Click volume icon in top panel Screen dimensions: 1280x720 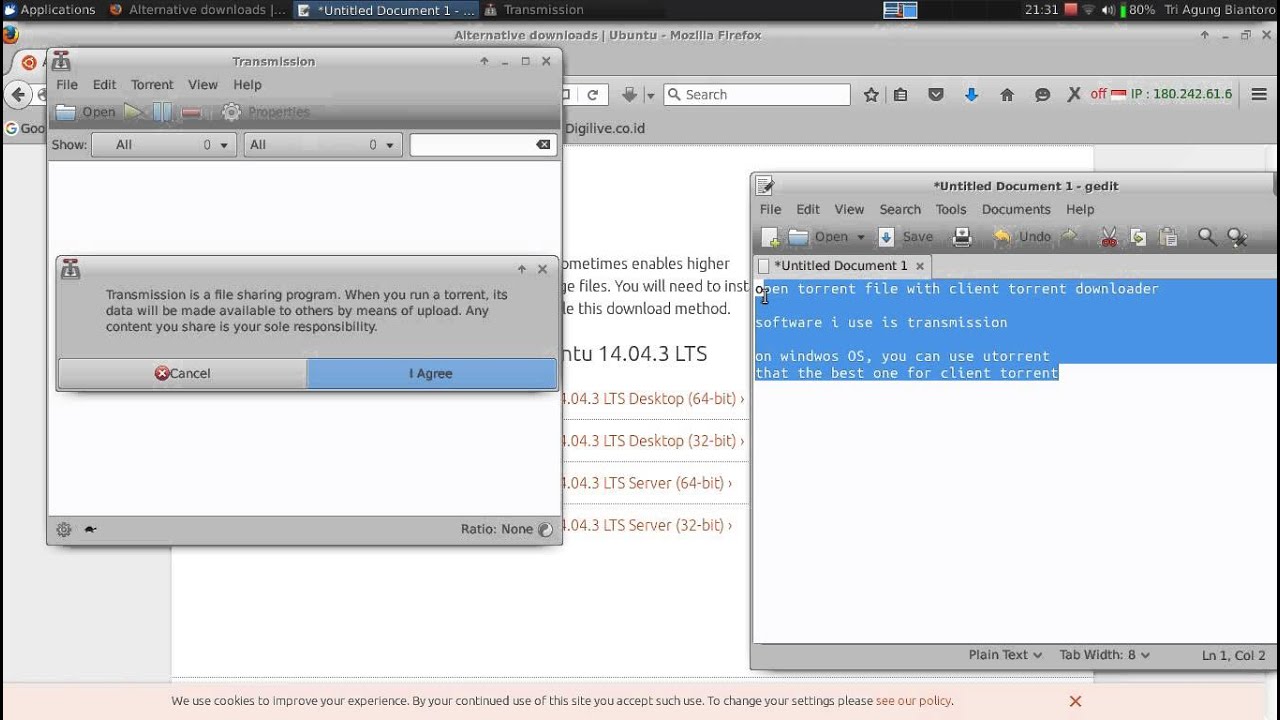pos(1107,10)
